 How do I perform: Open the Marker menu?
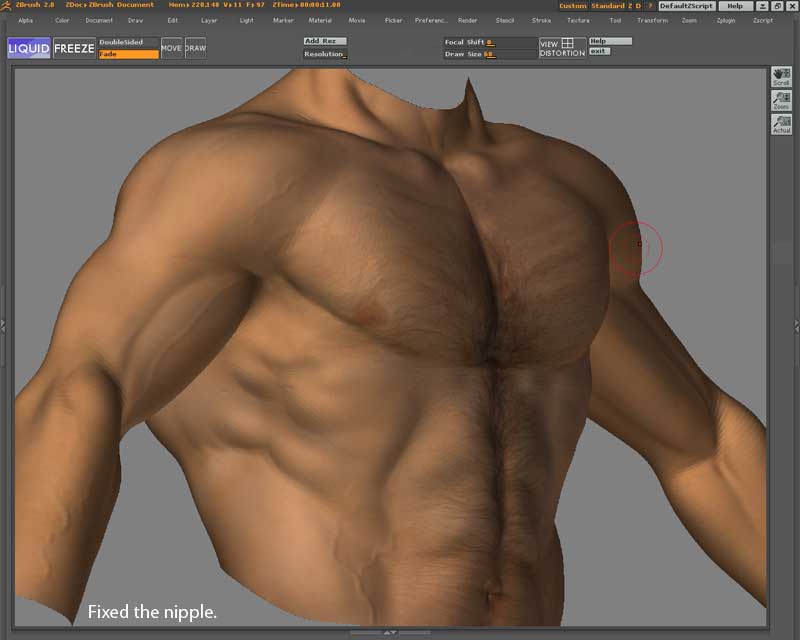tap(283, 20)
